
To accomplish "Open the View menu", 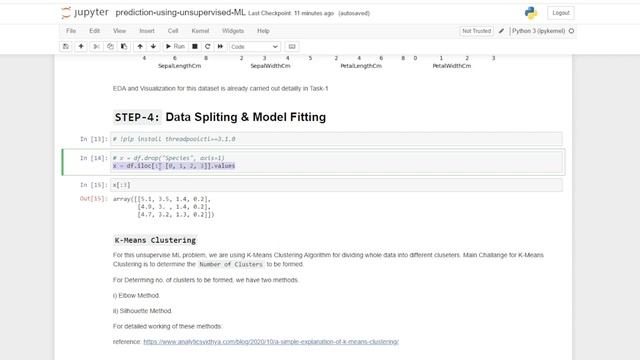I will coord(119,31).
